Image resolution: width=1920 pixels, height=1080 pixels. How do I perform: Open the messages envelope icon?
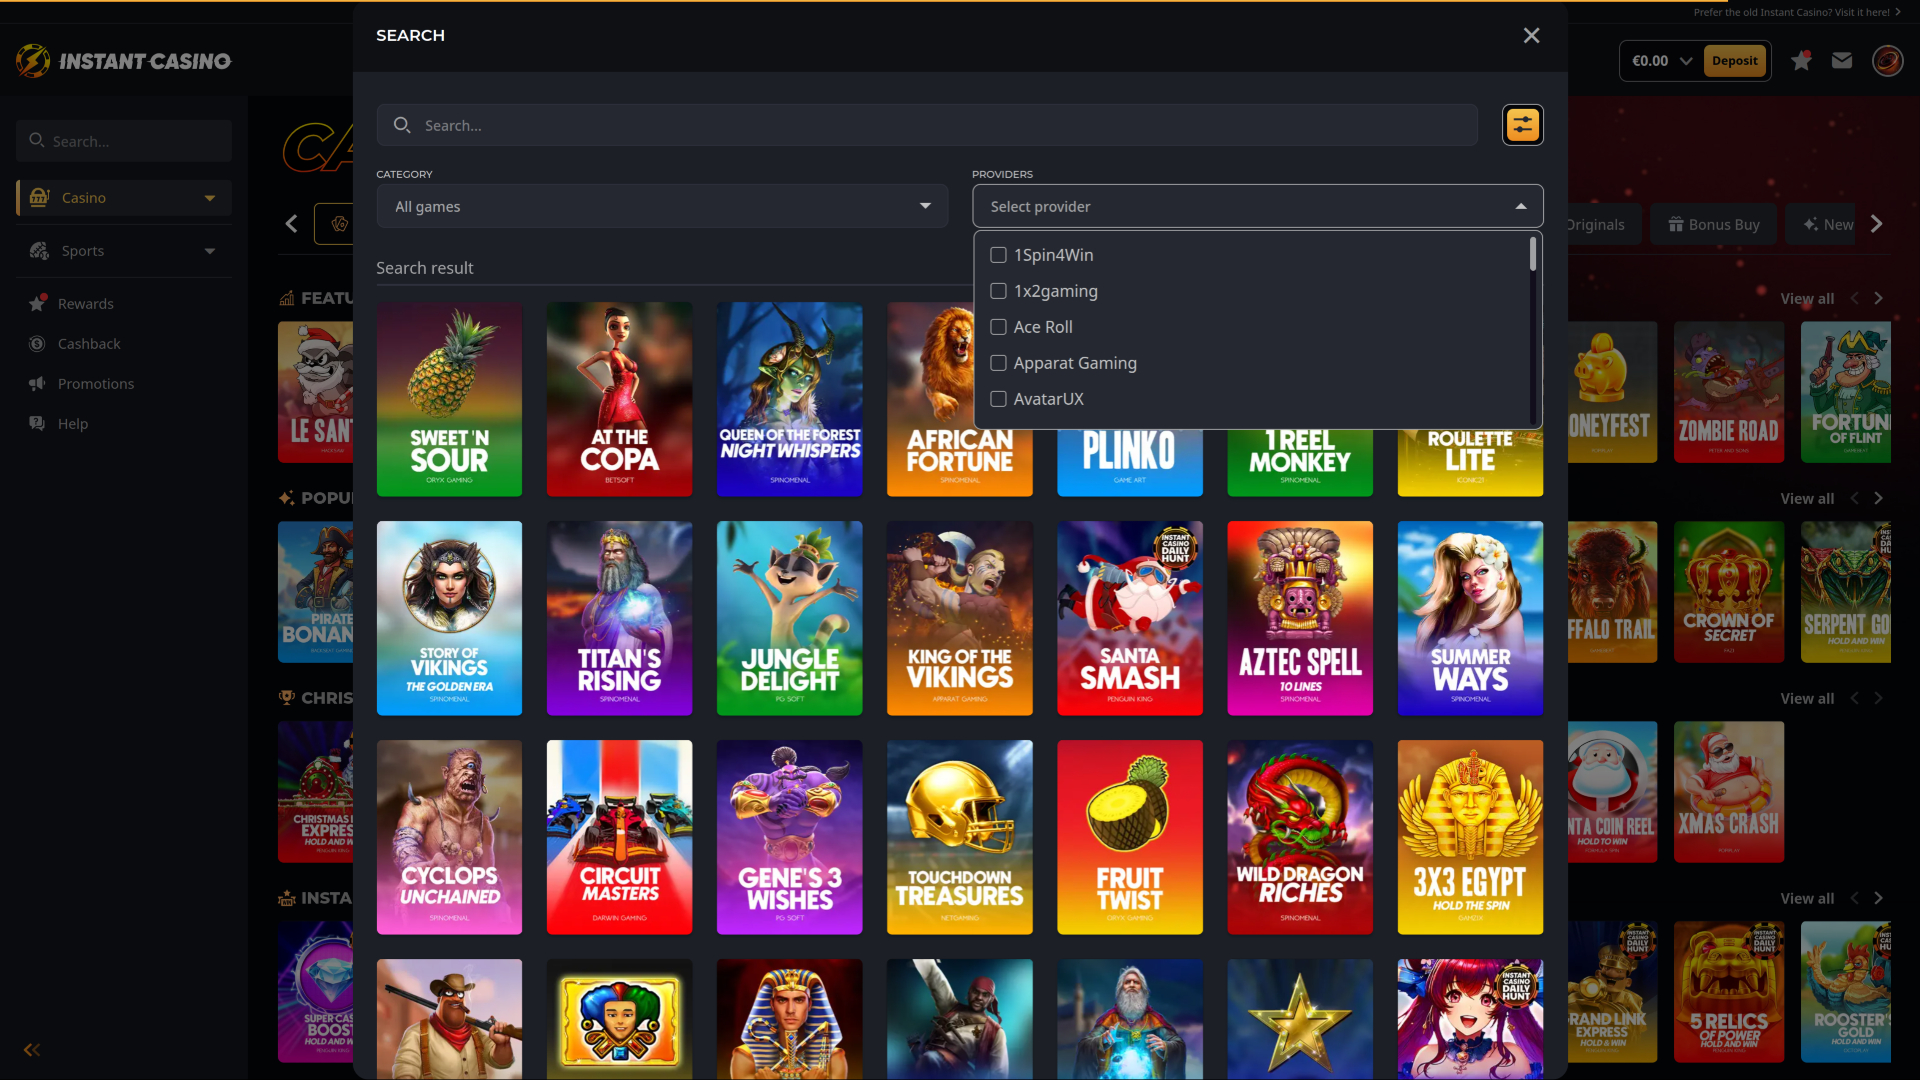pyautogui.click(x=1843, y=60)
